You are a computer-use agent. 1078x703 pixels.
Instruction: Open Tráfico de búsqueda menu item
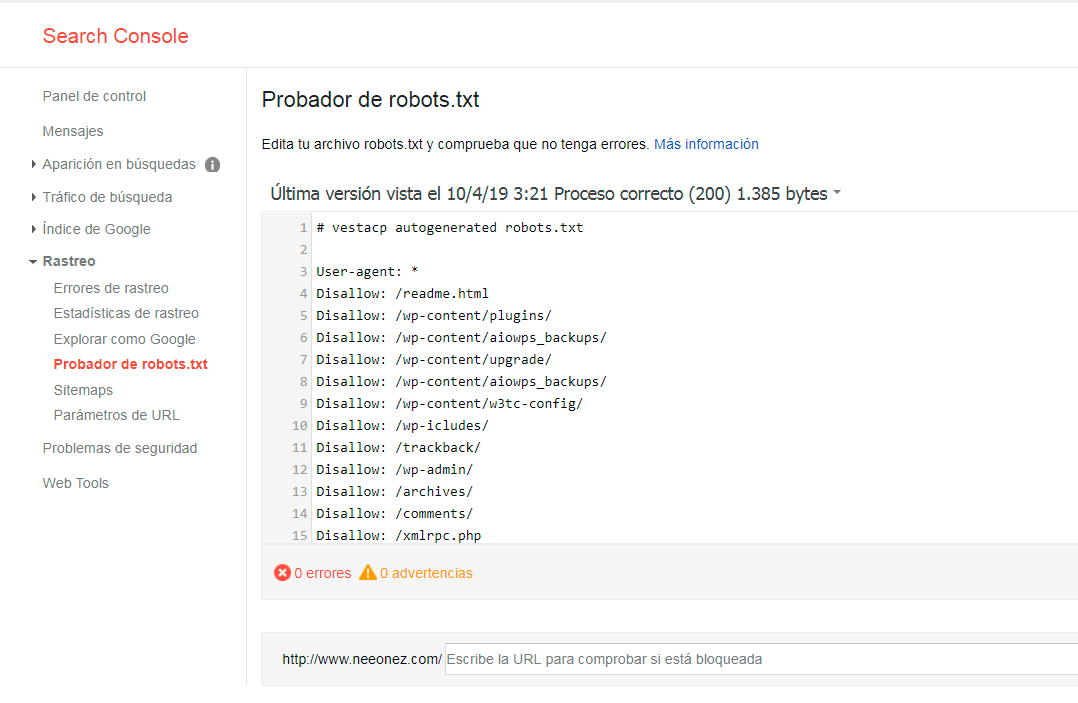107,197
